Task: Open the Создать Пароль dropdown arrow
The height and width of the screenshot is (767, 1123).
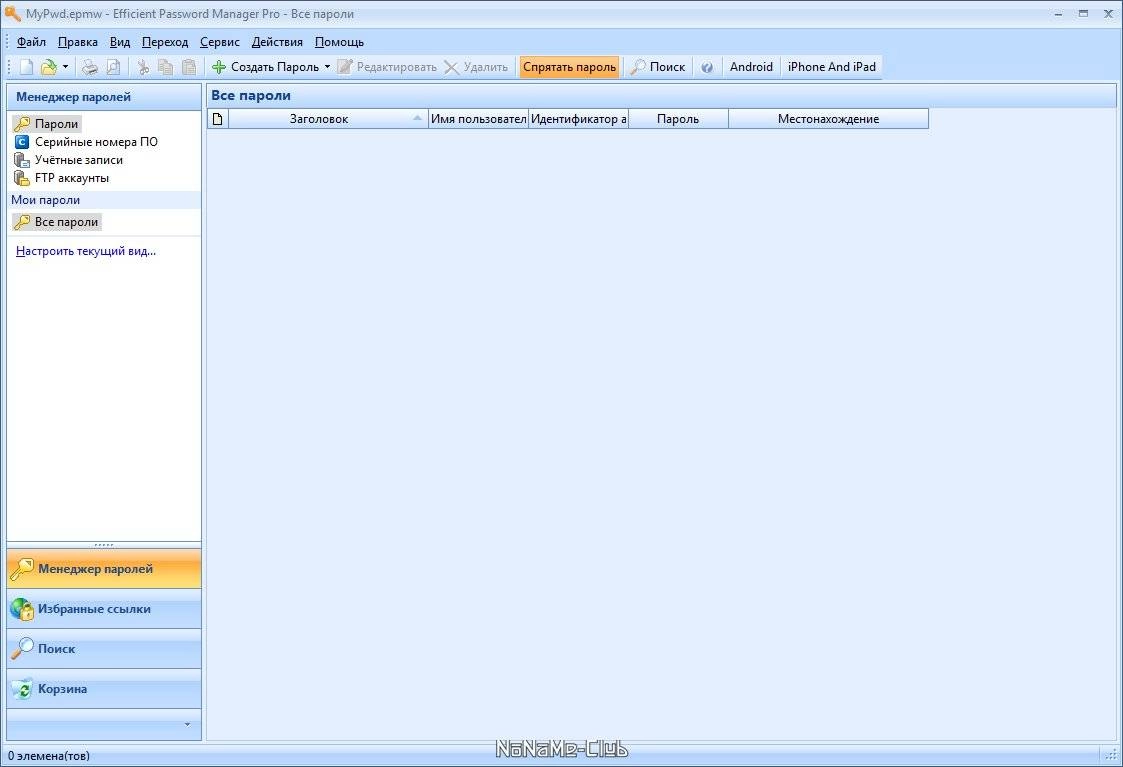Action: coord(327,67)
